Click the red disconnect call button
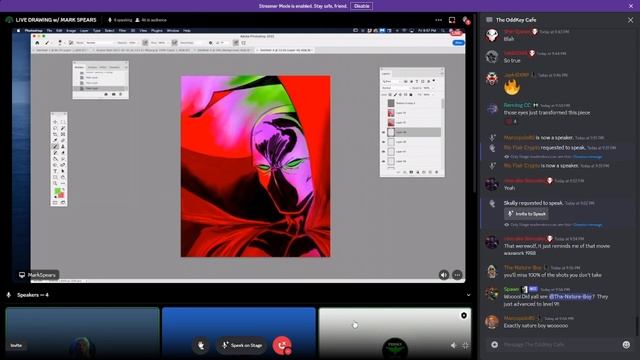 click(282, 345)
